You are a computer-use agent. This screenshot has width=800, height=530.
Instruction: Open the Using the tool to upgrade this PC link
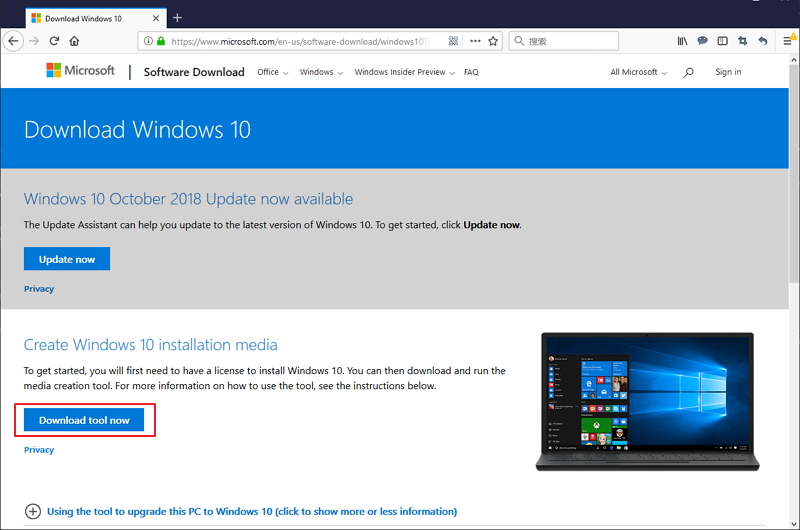[x=252, y=511]
